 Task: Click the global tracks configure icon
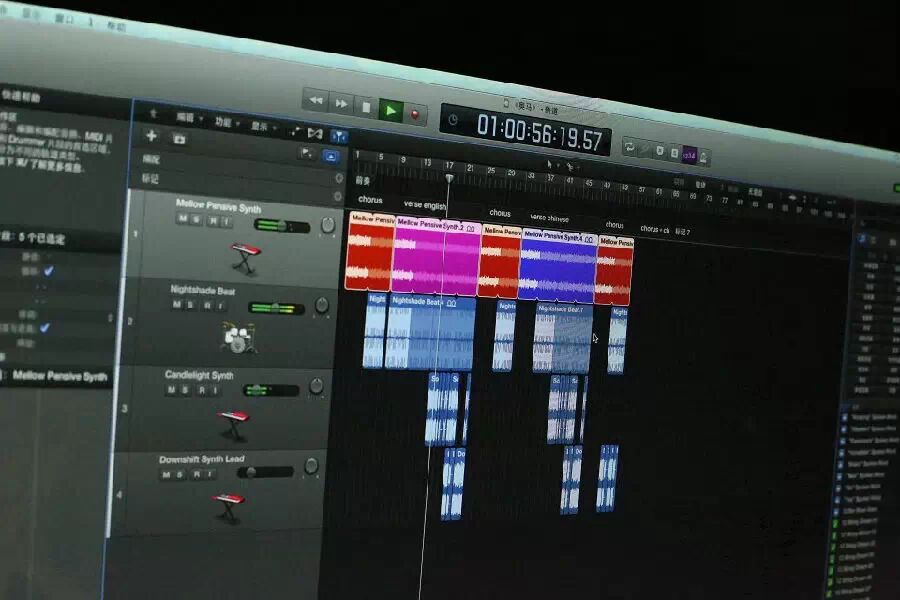click(306, 153)
